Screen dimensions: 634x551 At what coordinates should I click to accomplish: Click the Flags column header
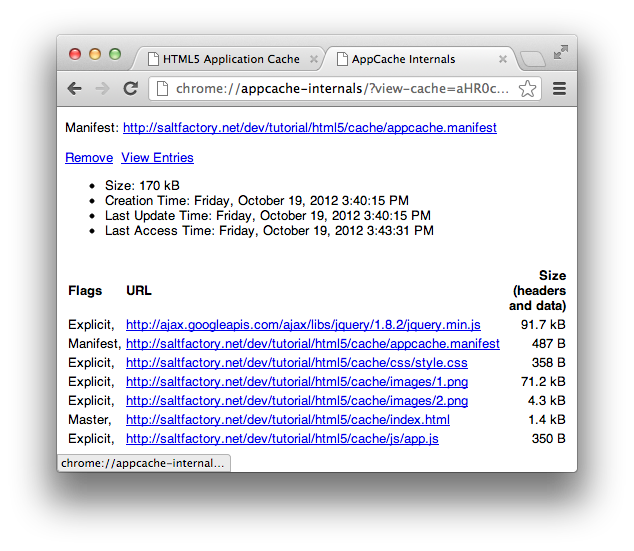pyautogui.click(x=85, y=291)
